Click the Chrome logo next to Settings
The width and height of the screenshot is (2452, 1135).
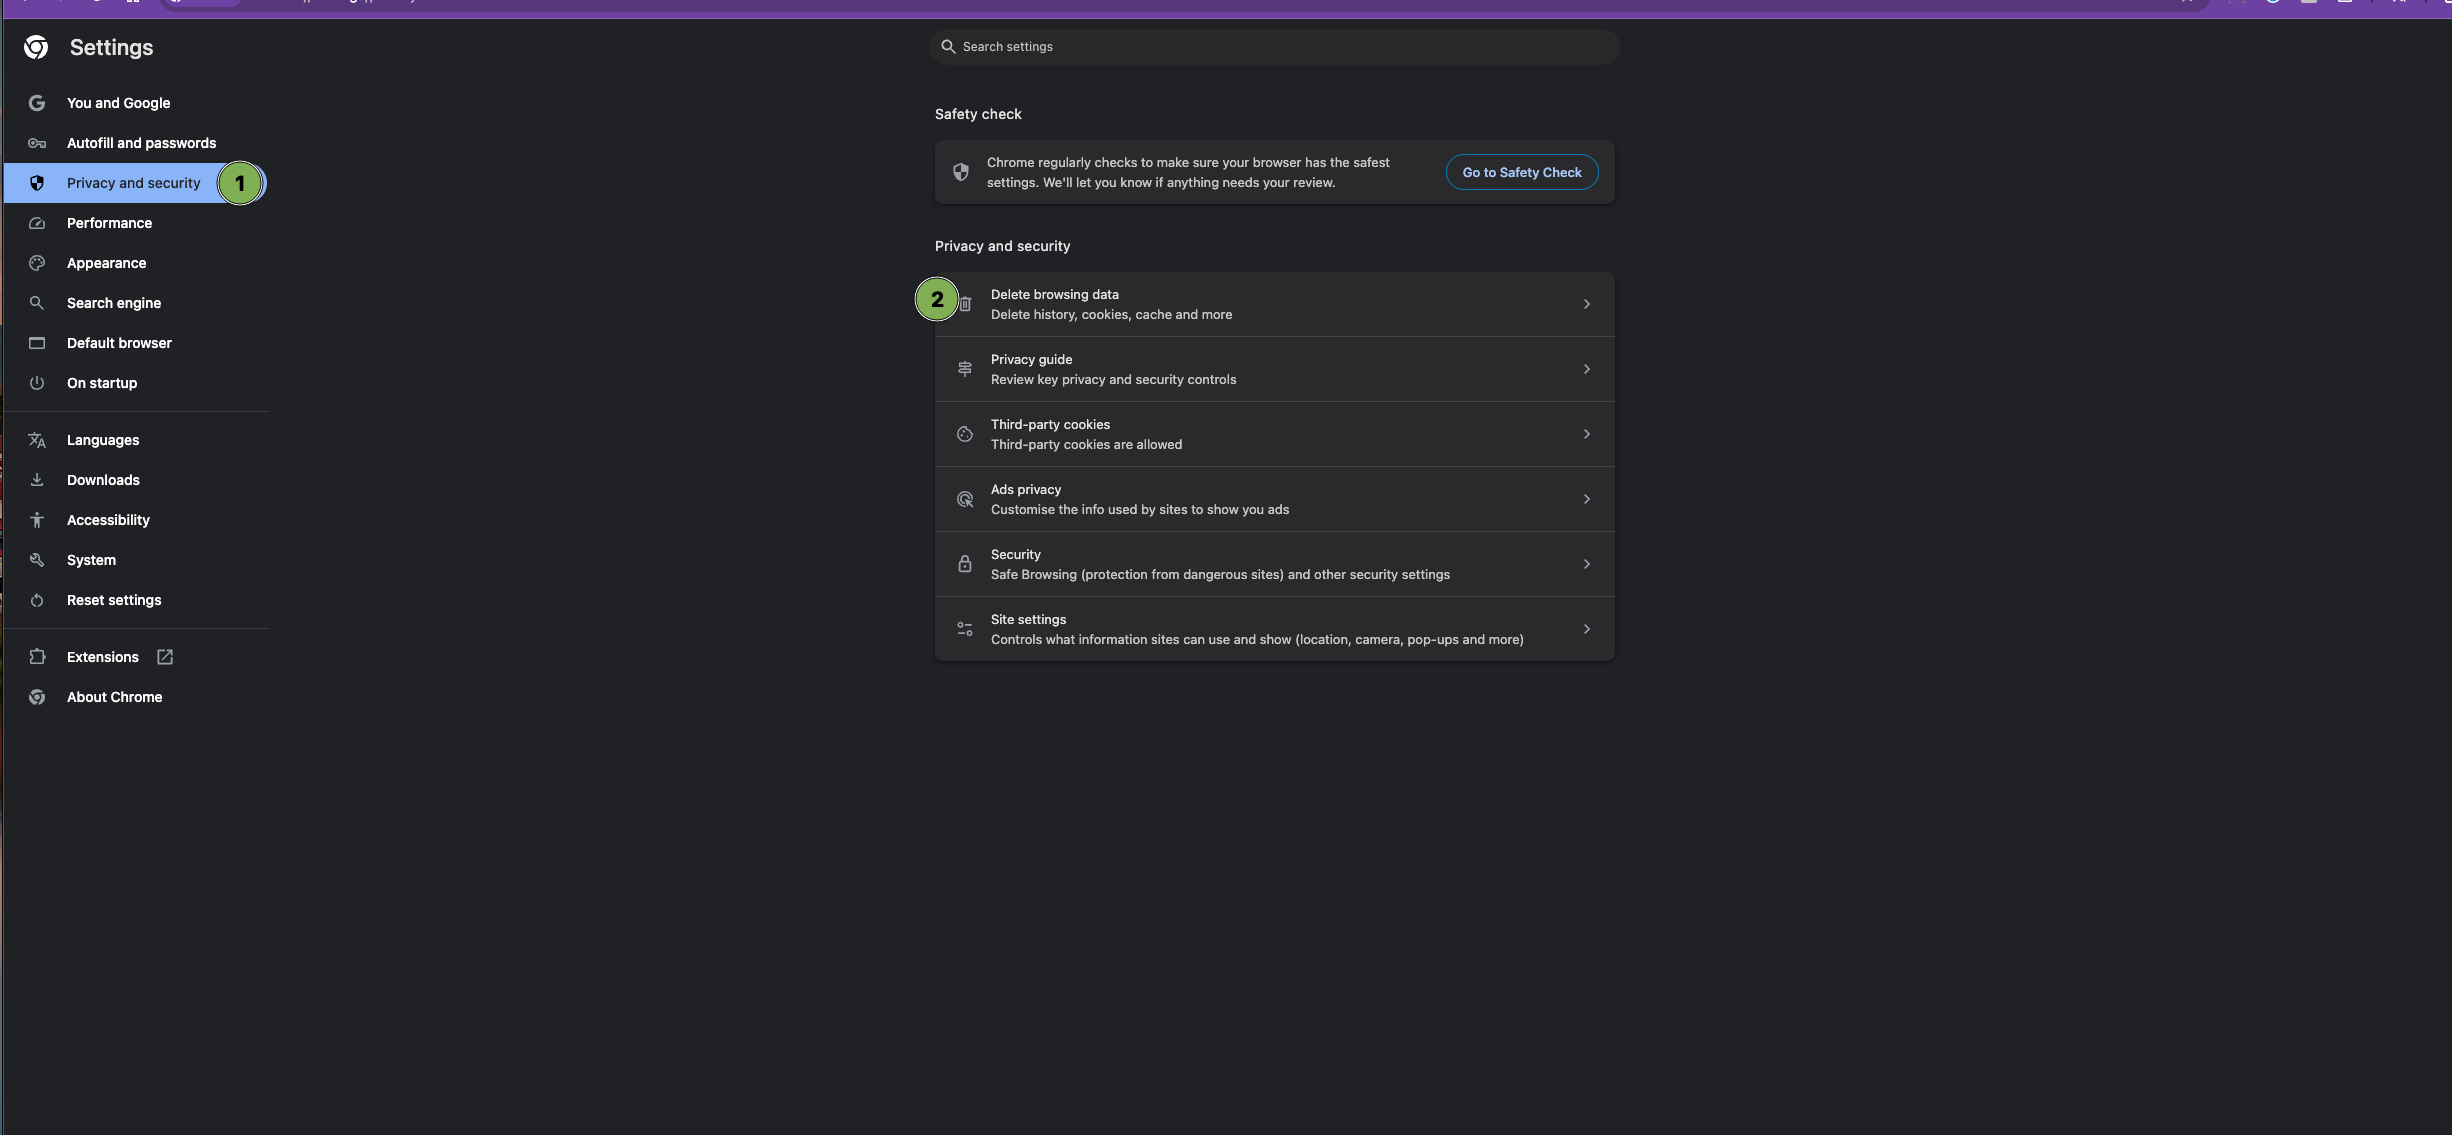pos(36,47)
